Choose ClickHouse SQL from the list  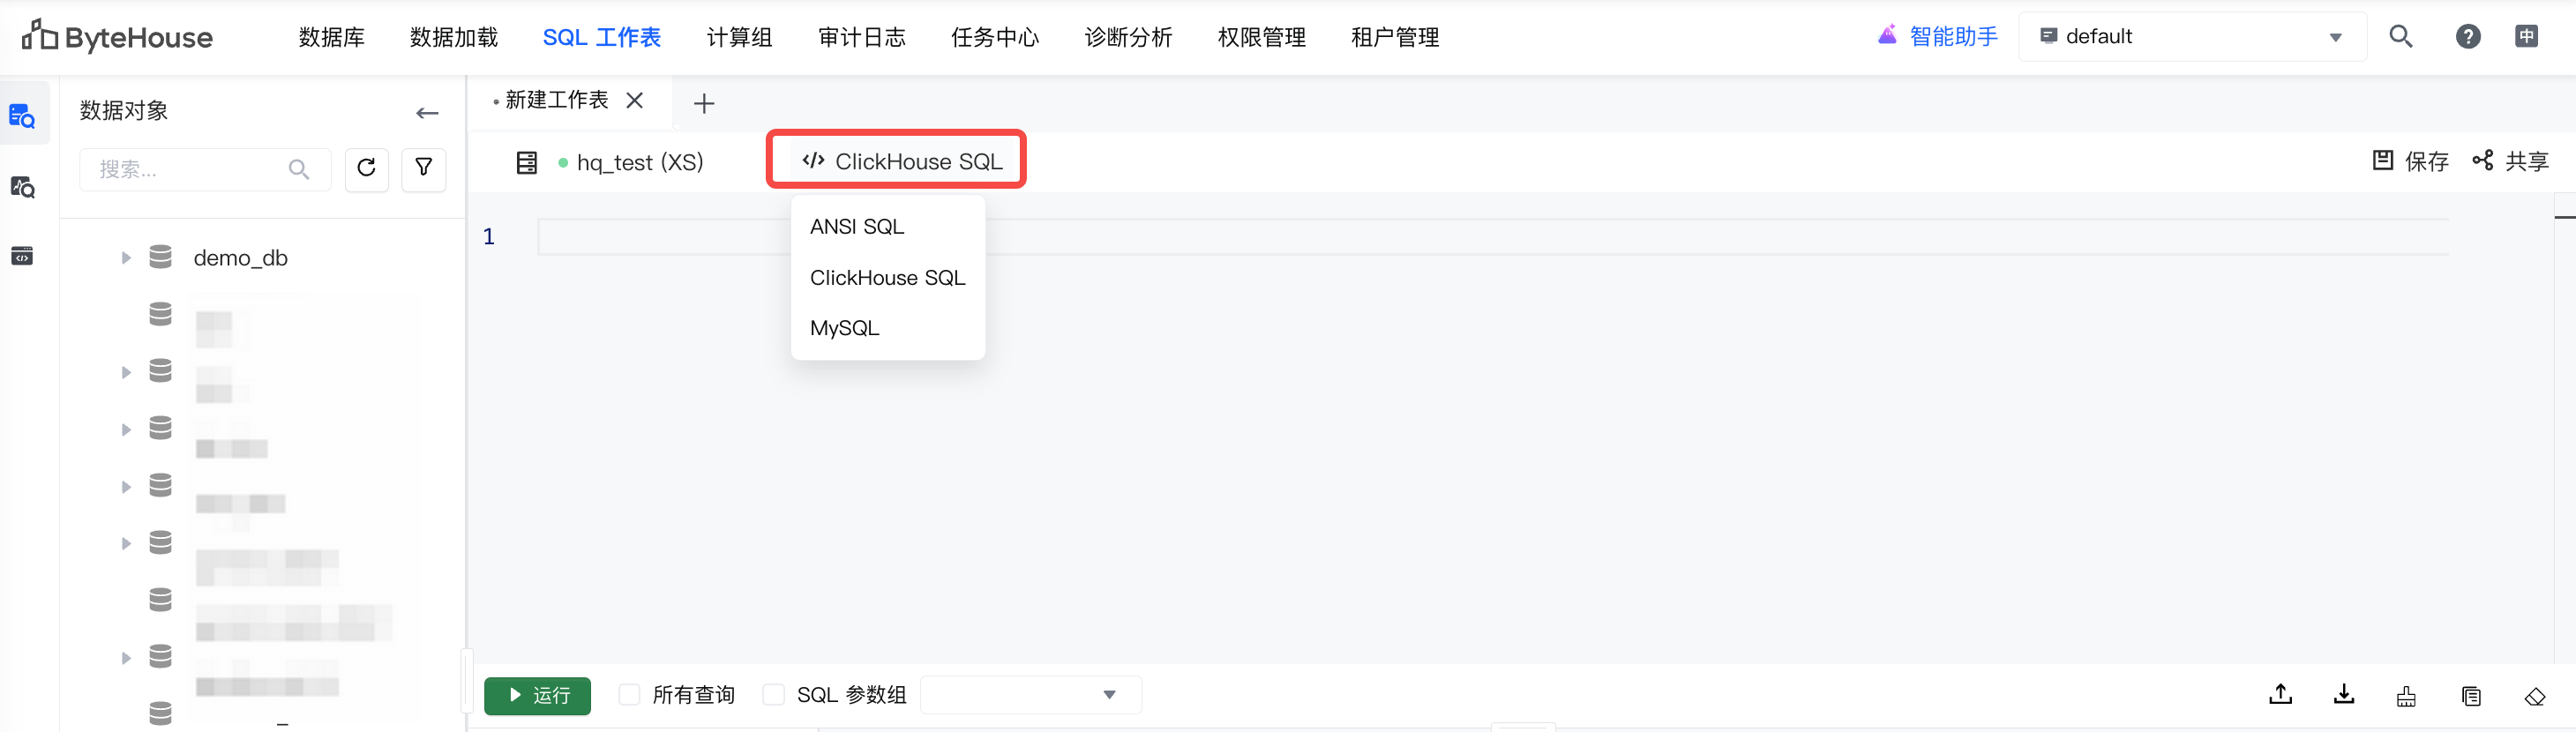click(888, 278)
